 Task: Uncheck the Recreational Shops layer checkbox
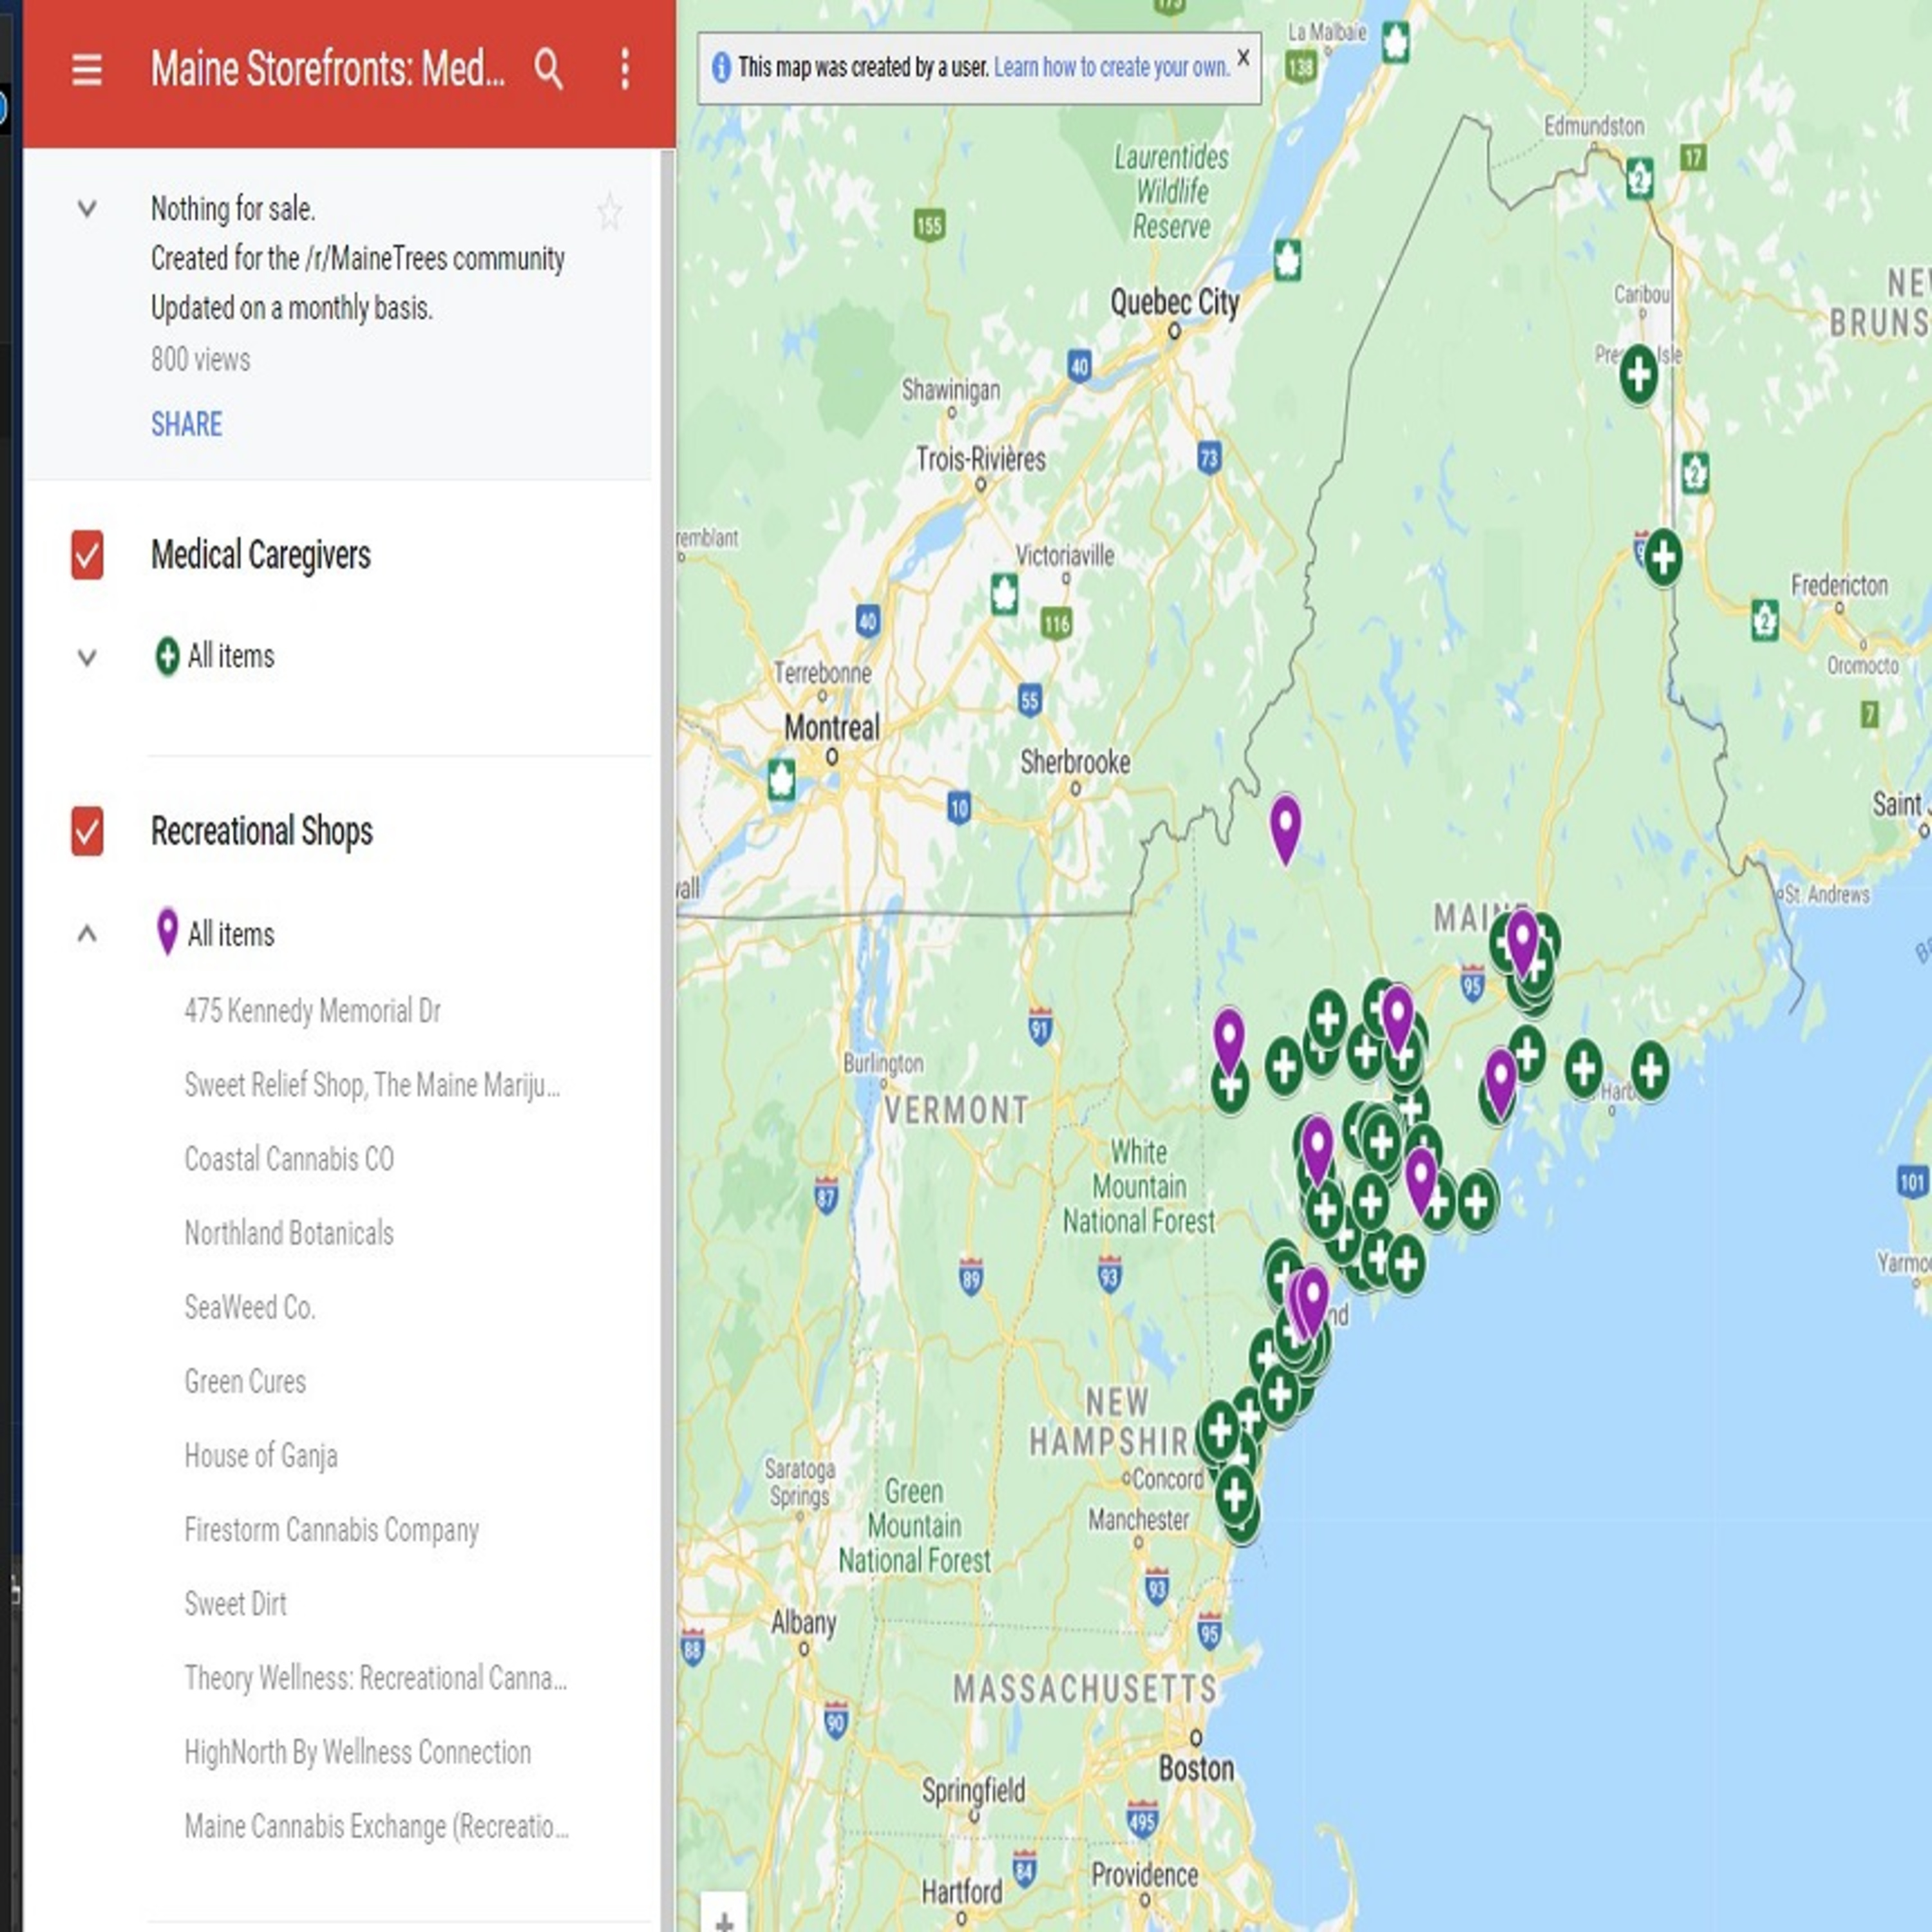pos(87,831)
